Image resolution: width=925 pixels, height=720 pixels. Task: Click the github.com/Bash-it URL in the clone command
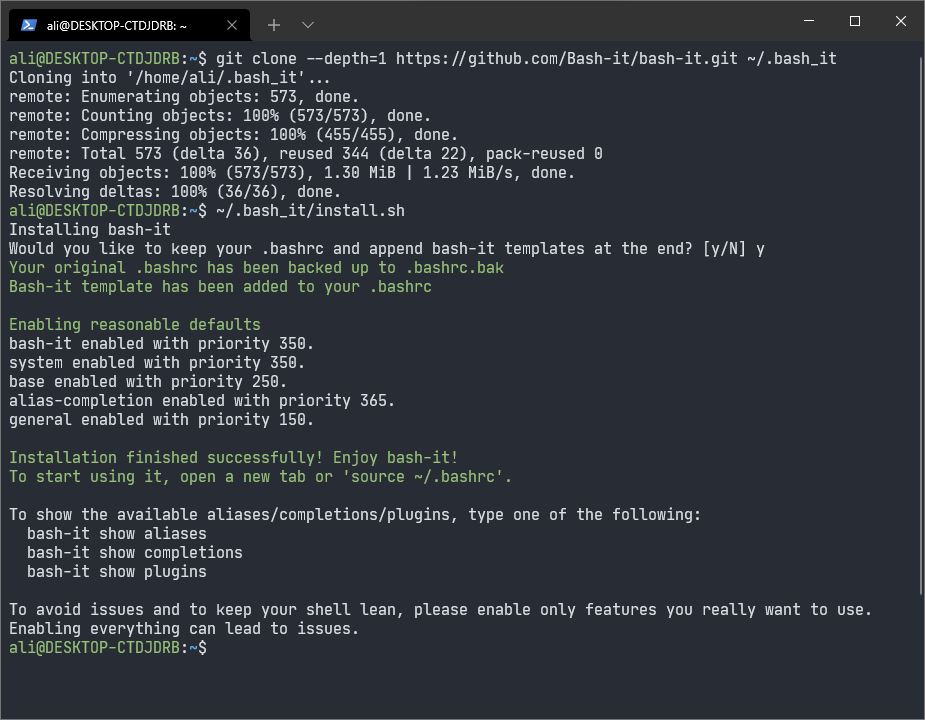tap(566, 58)
